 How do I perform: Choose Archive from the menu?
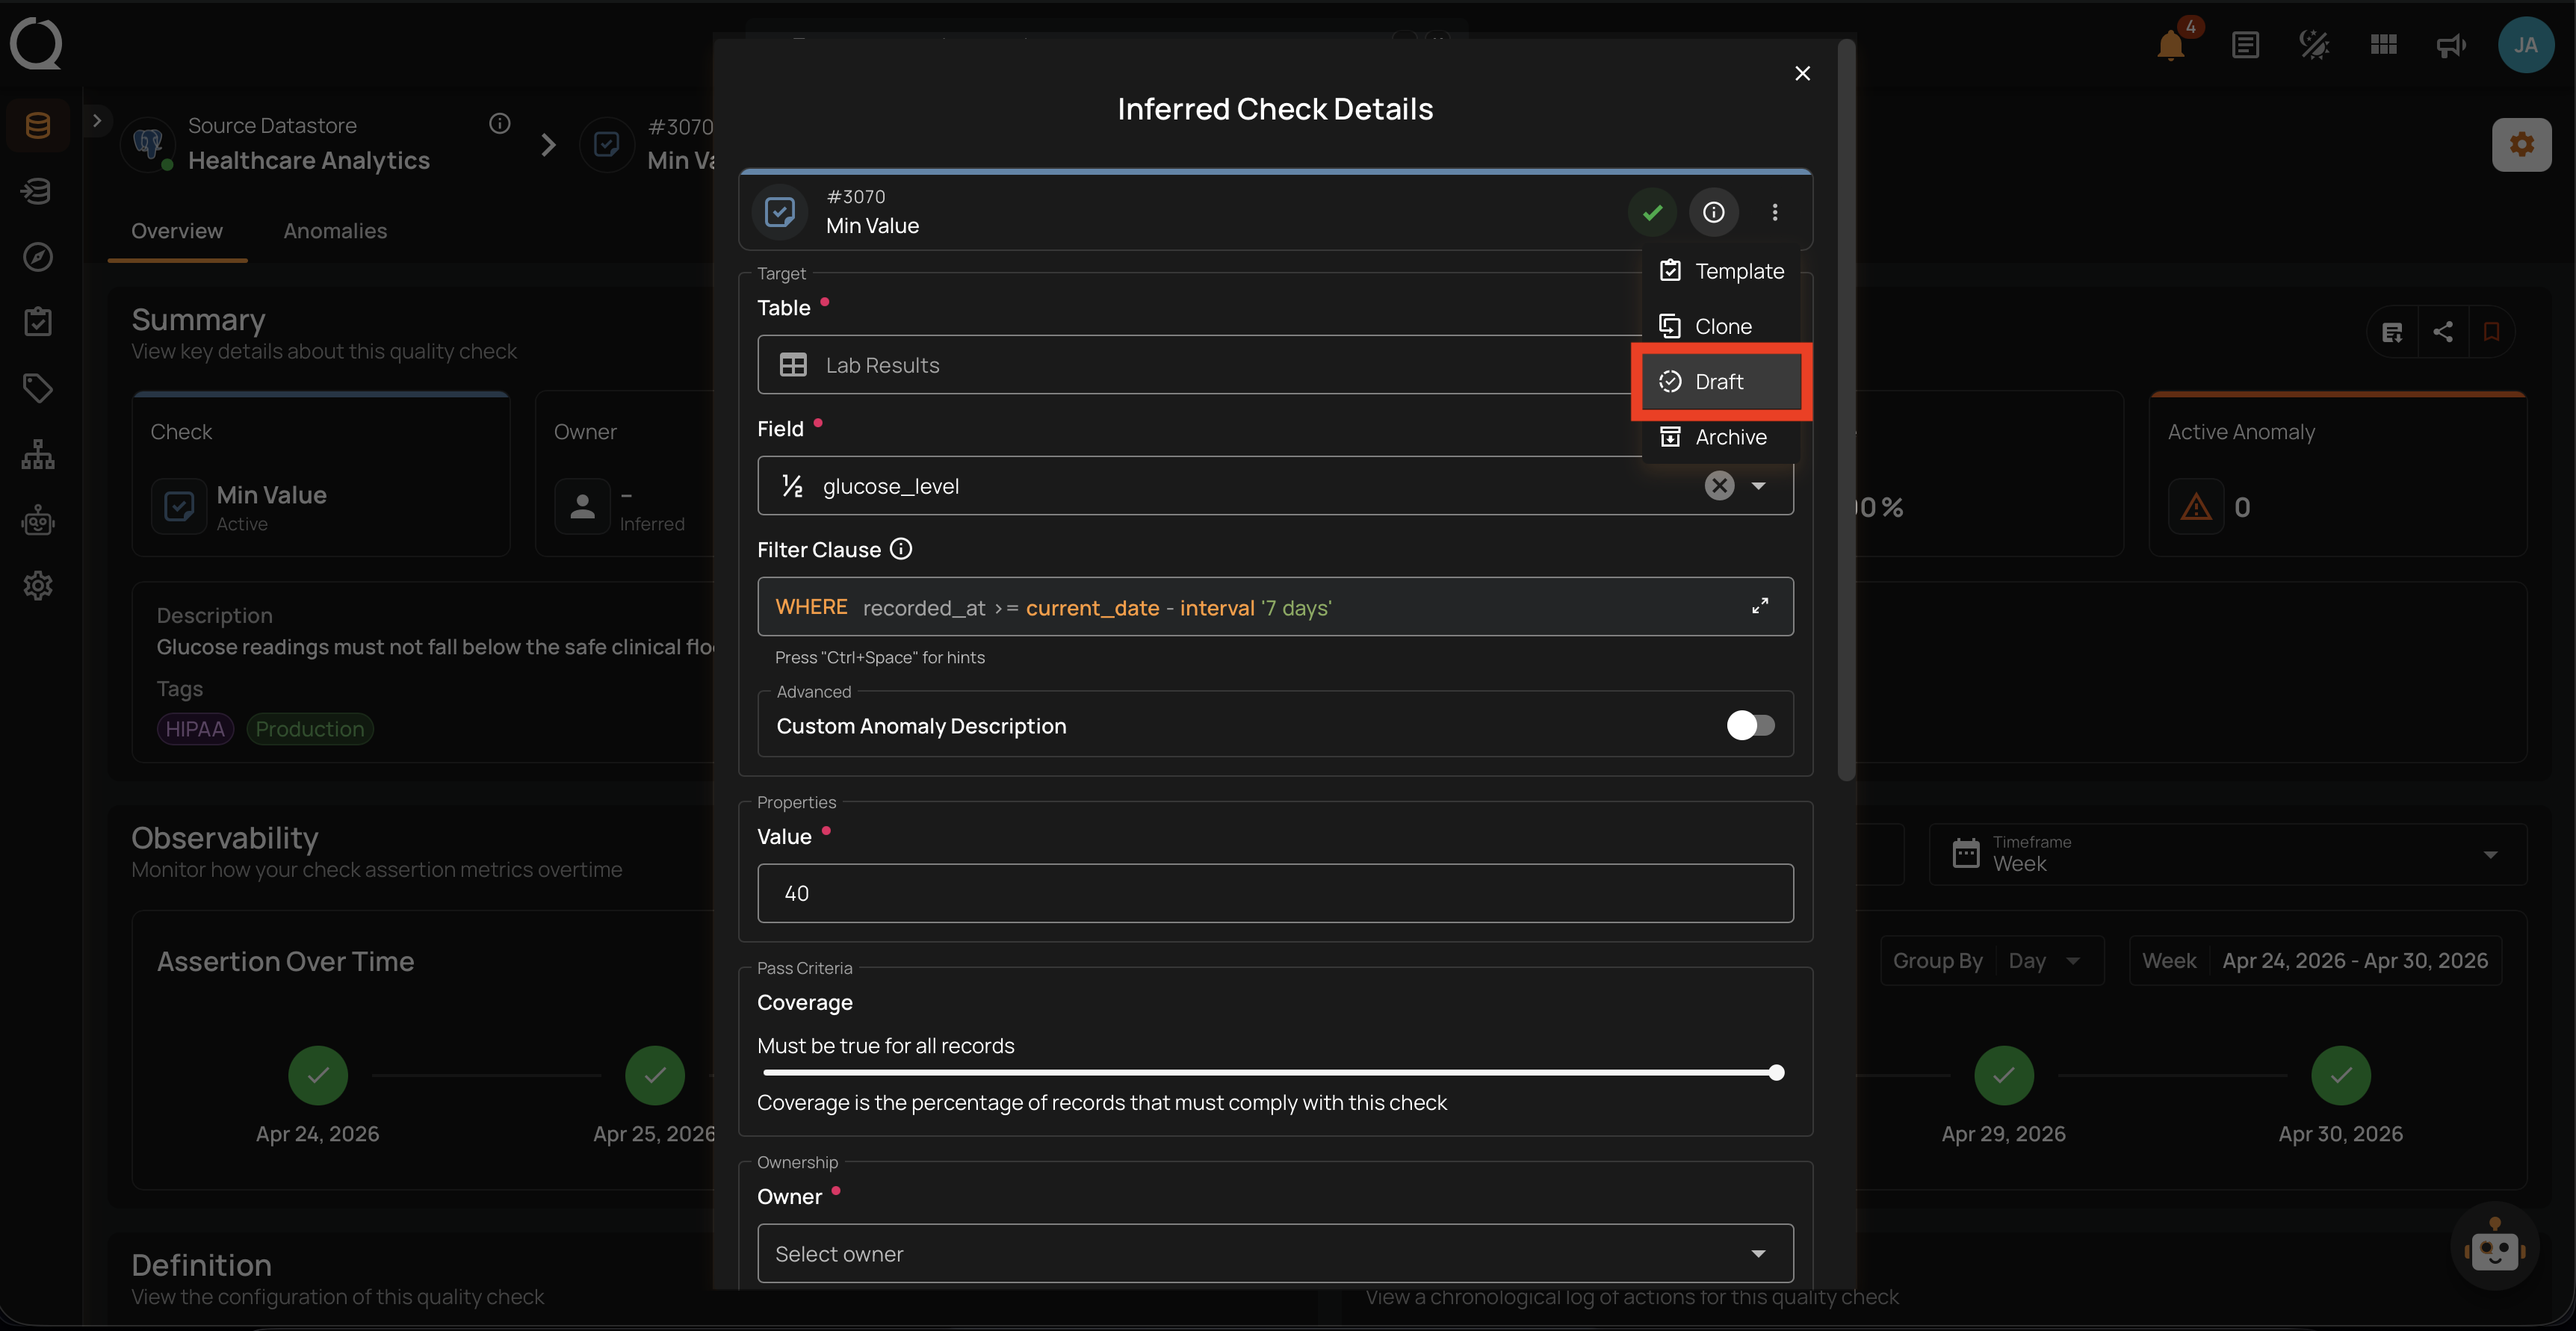1721,437
